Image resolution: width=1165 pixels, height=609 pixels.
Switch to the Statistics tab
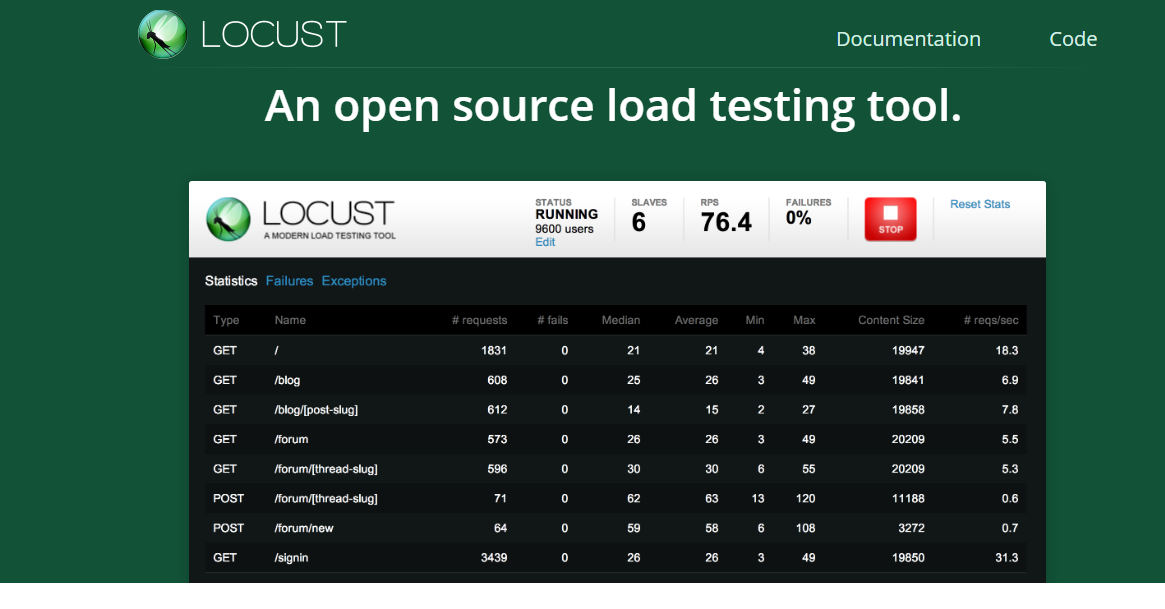tap(231, 281)
